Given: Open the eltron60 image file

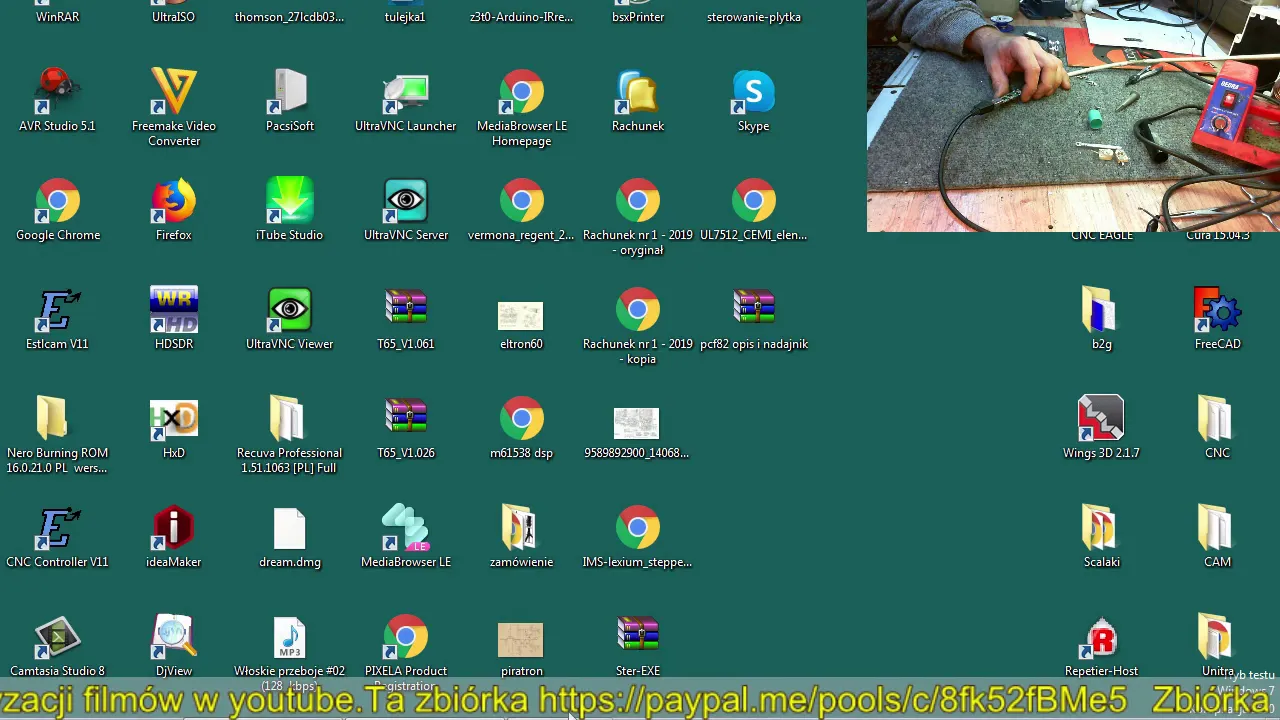Looking at the screenshot, I should click(x=522, y=325).
